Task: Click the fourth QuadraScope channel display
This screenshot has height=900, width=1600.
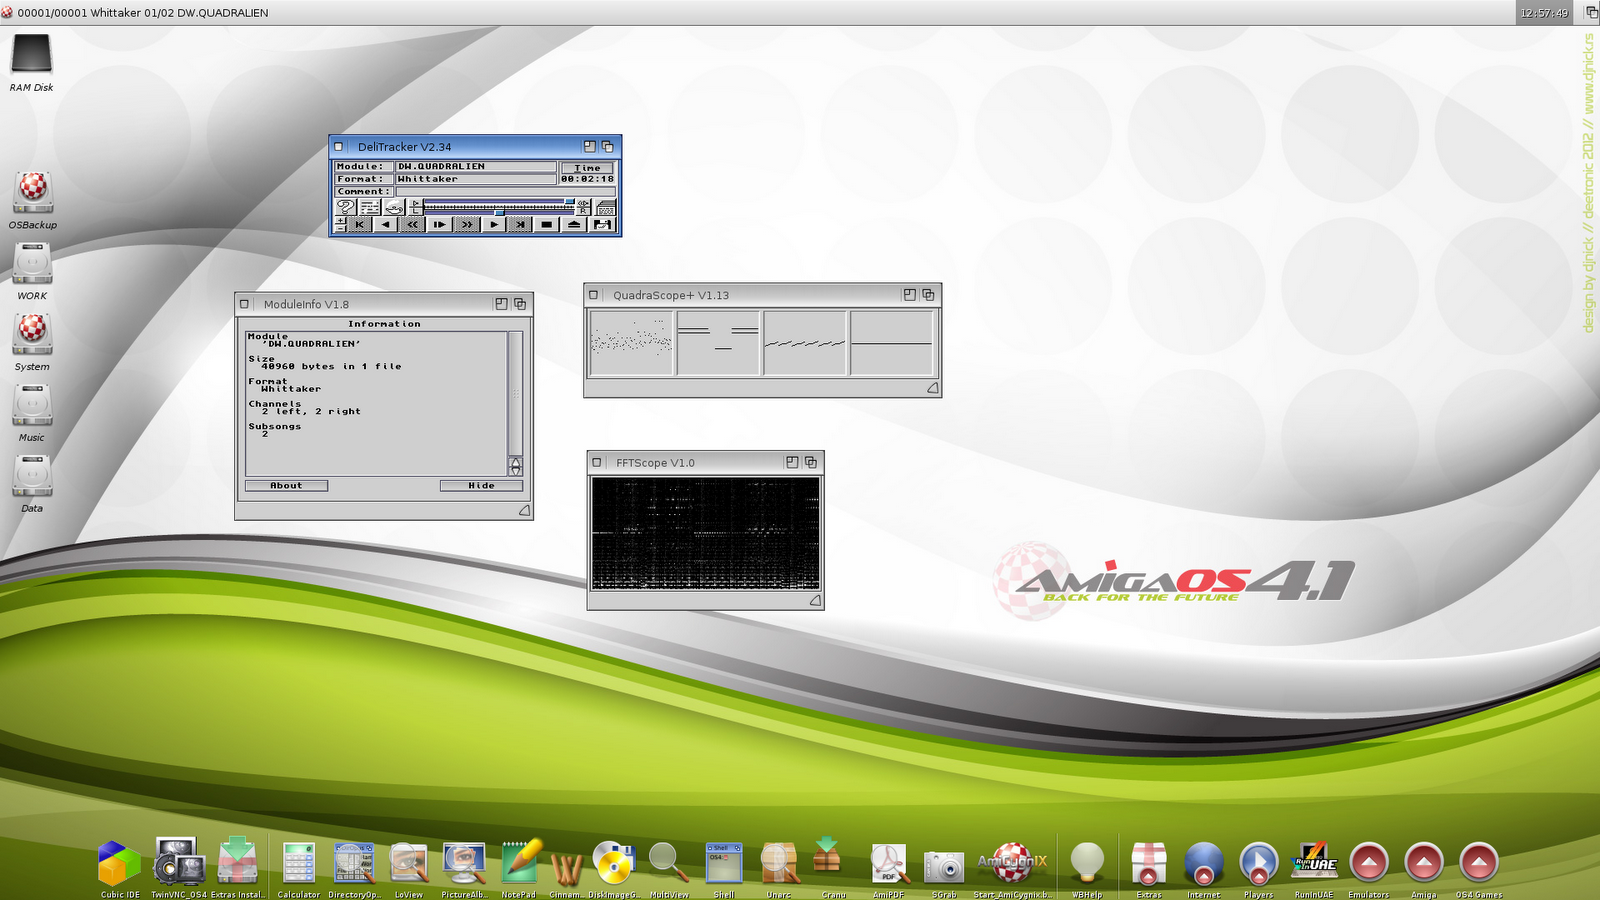Action: (x=892, y=343)
